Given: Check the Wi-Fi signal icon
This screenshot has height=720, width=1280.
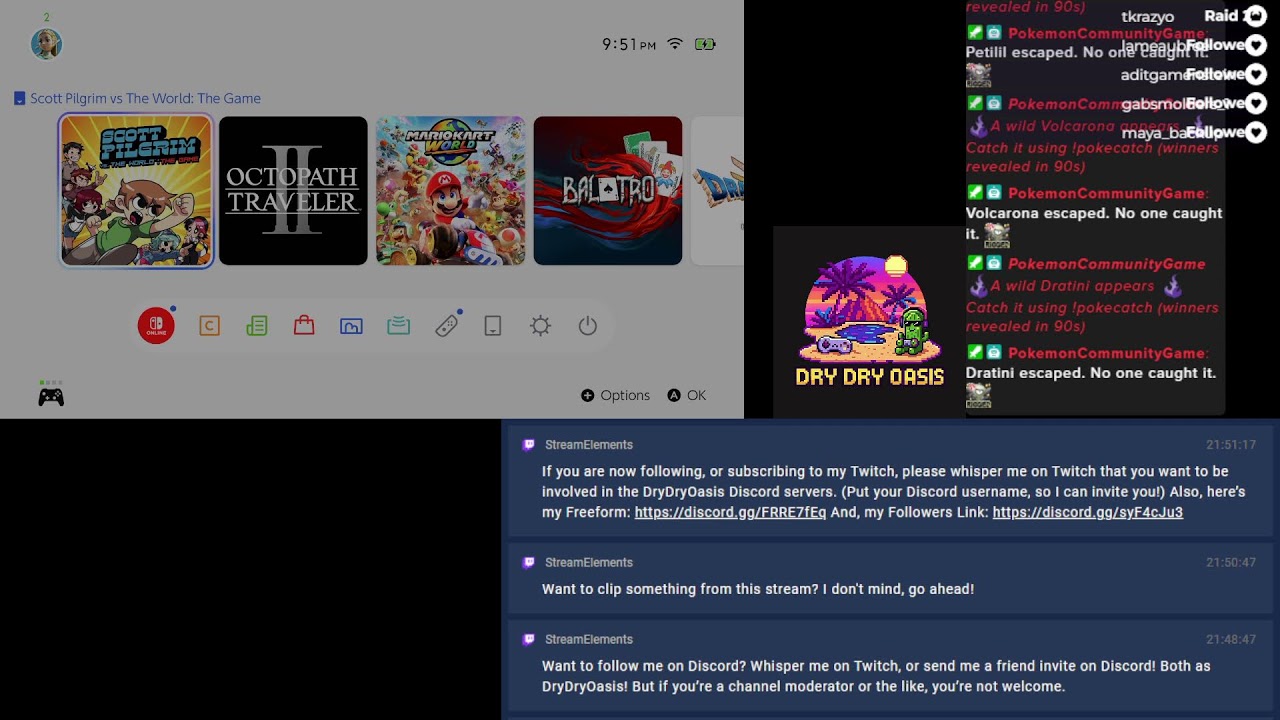Looking at the screenshot, I should pyautogui.click(x=675, y=44).
